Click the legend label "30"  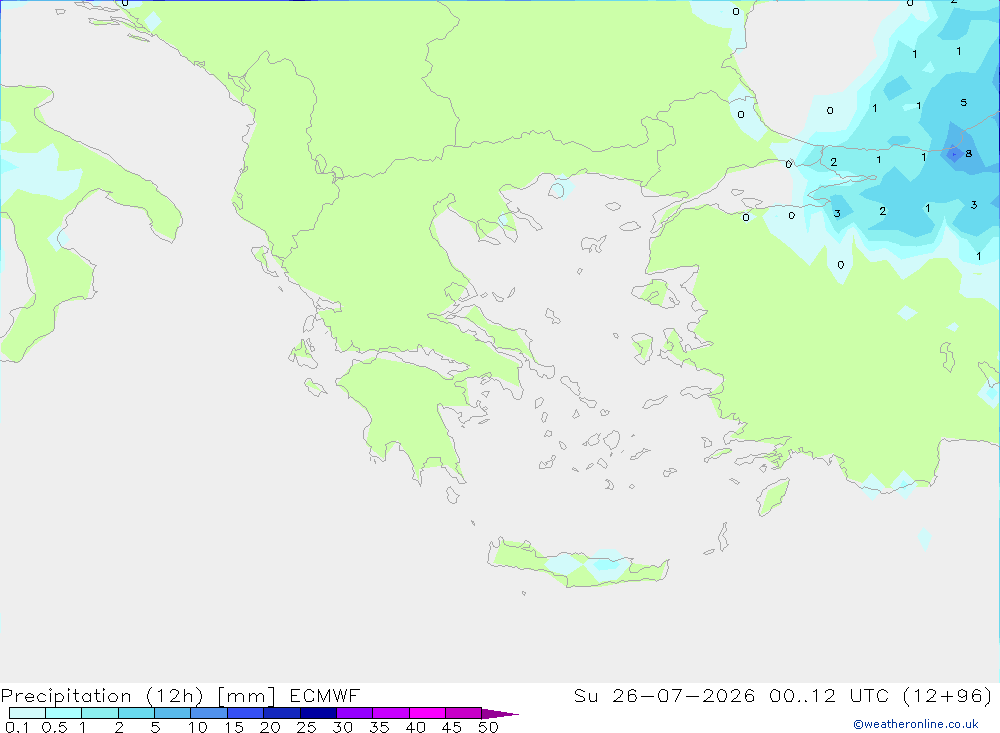click(342, 727)
